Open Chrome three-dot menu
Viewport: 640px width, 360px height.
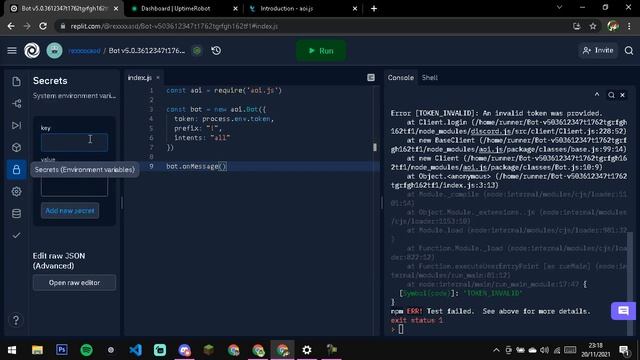pyautogui.click(x=629, y=26)
